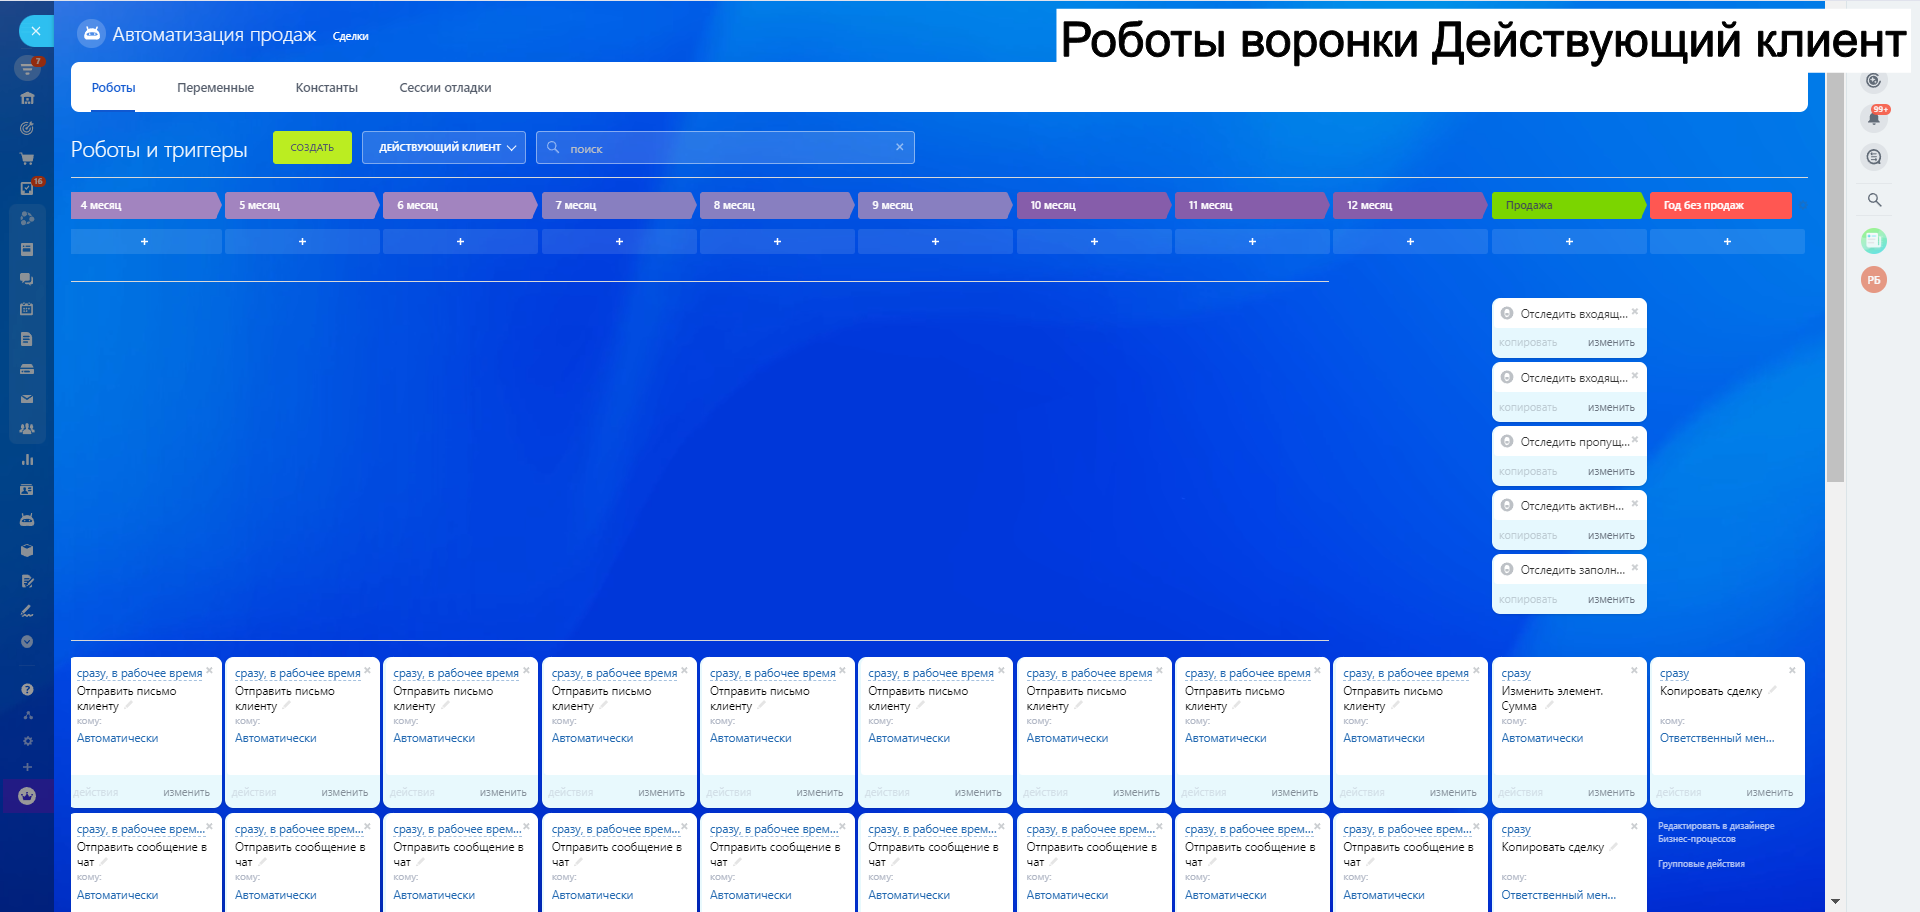Viewport: 1920px width, 912px height.
Task: Open notifications bell with 99+ badge
Action: point(1875,117)
